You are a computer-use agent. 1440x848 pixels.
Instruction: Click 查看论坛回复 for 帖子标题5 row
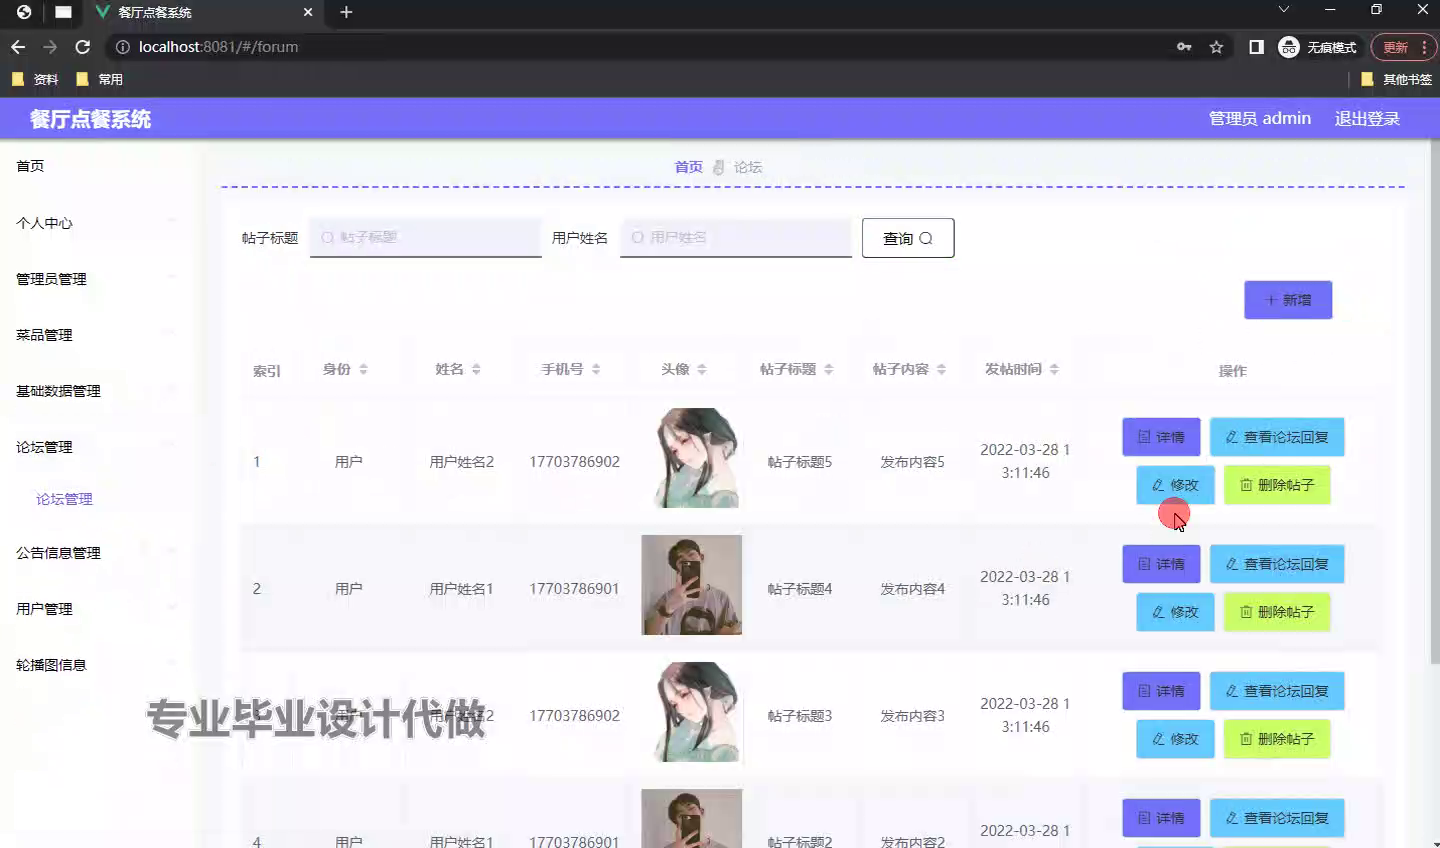[1277, 437]
